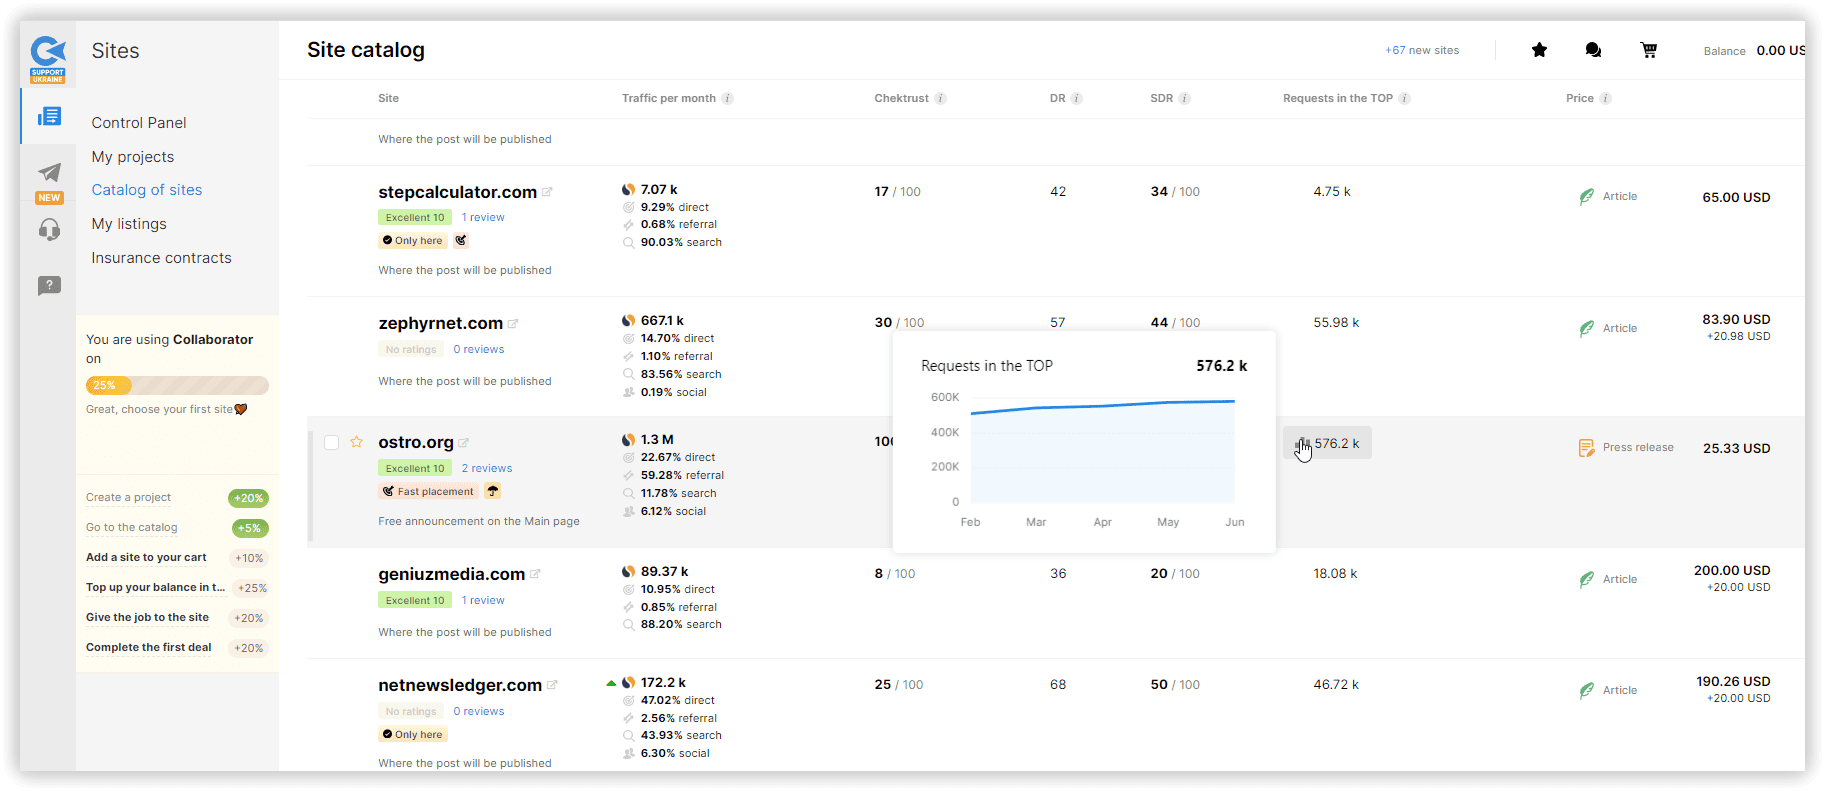Click the info icon beside the SDR column
This screenshot has height=791, width=1825.
(1185, 98)
